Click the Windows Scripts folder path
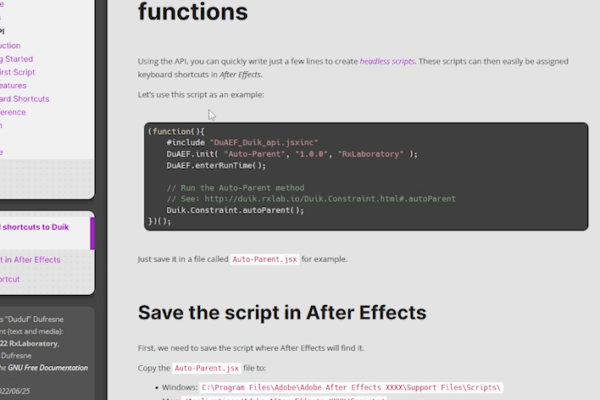This screenshot has width=600, height=400. (352, 386)
